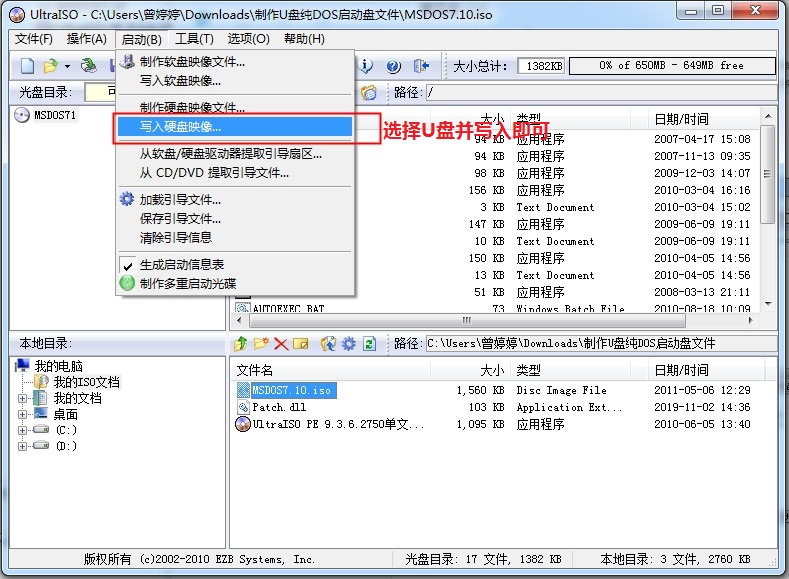Click the Exit door arrow icon

point(421,66)
